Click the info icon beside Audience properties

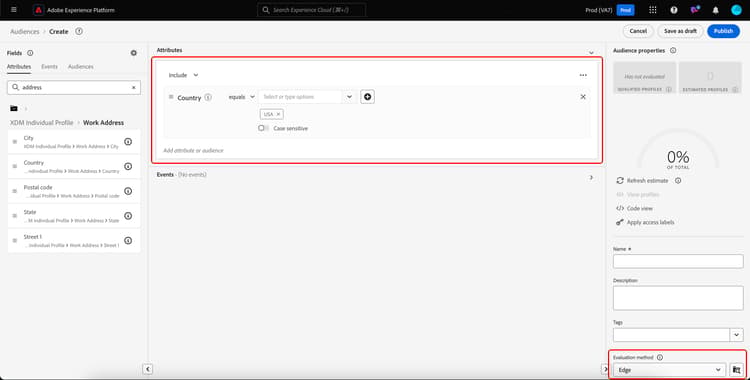(x=673, y=50)
